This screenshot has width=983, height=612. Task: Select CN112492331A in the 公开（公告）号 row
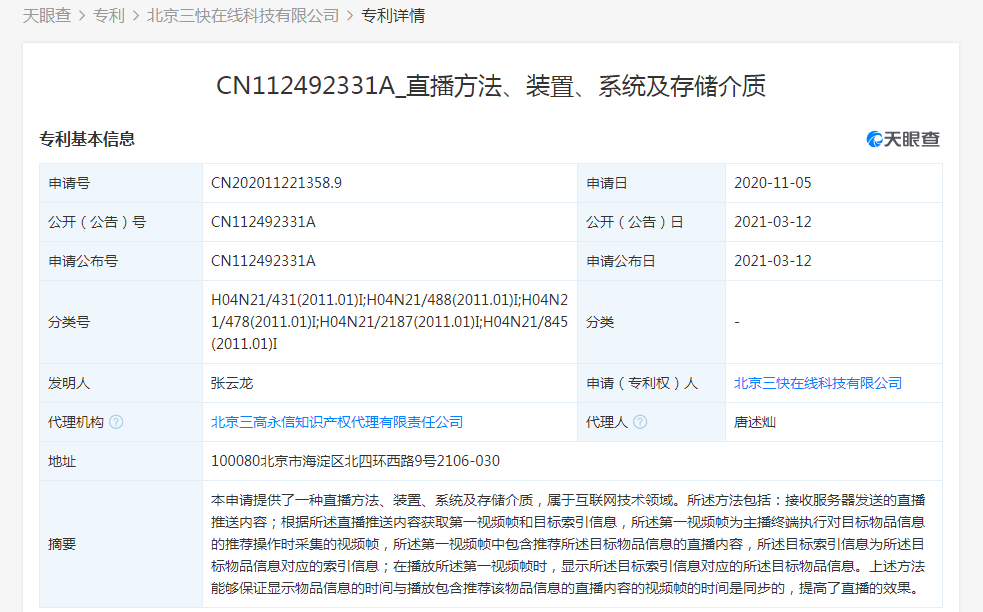point(263,222)
